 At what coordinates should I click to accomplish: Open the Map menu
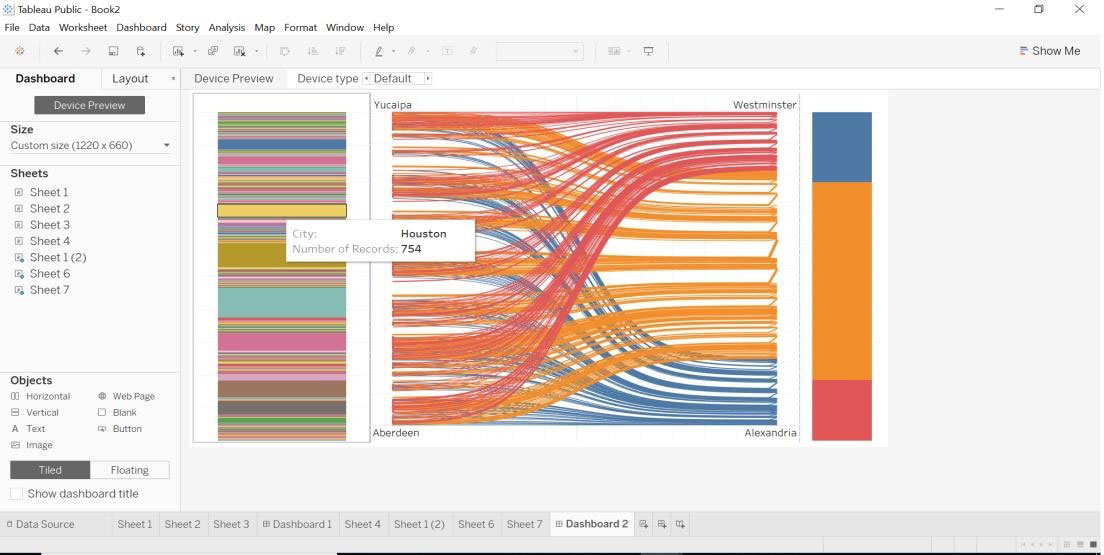(x=264, y=27)
